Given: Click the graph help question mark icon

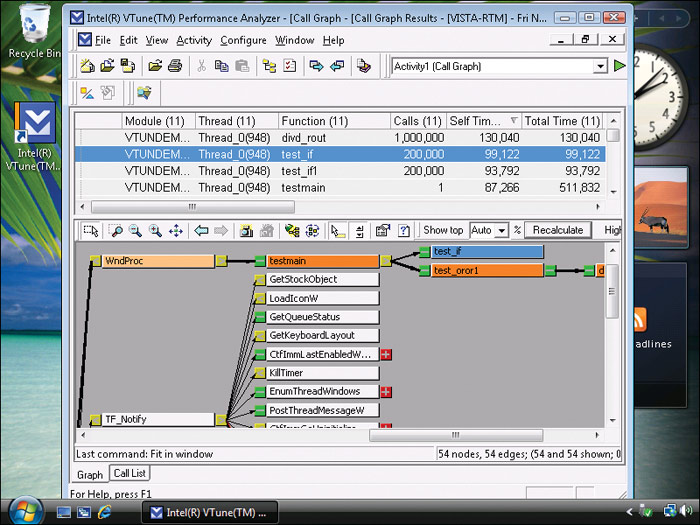Looking at the screenshot, I should point(404,230).
